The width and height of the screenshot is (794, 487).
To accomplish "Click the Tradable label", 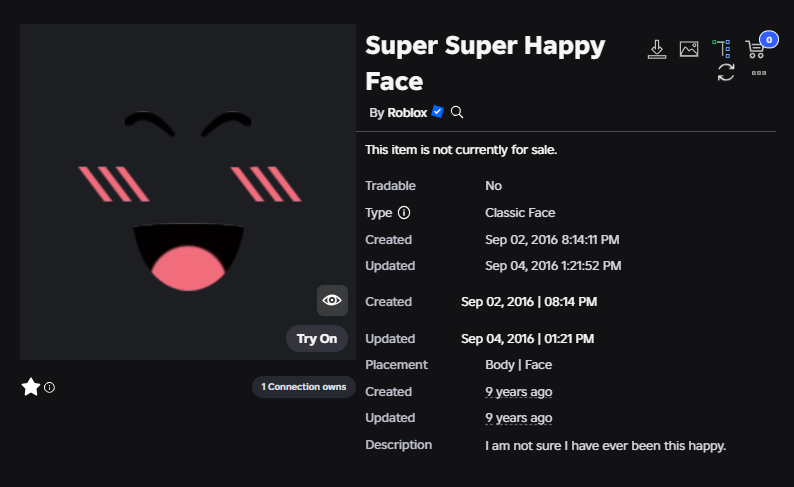I will (390, 186).
